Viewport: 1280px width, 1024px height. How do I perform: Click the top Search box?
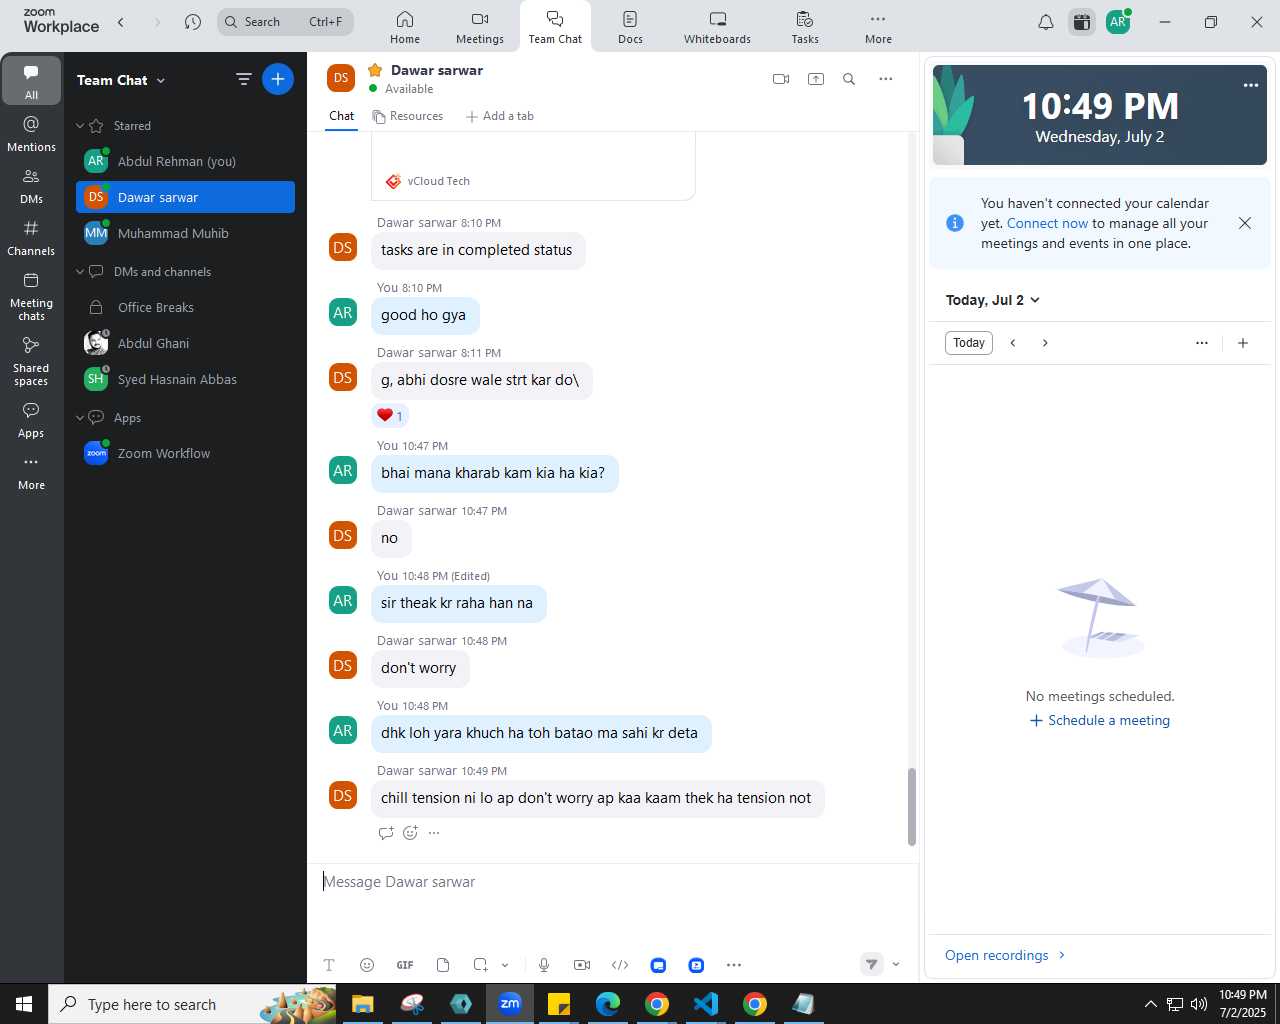286,22
